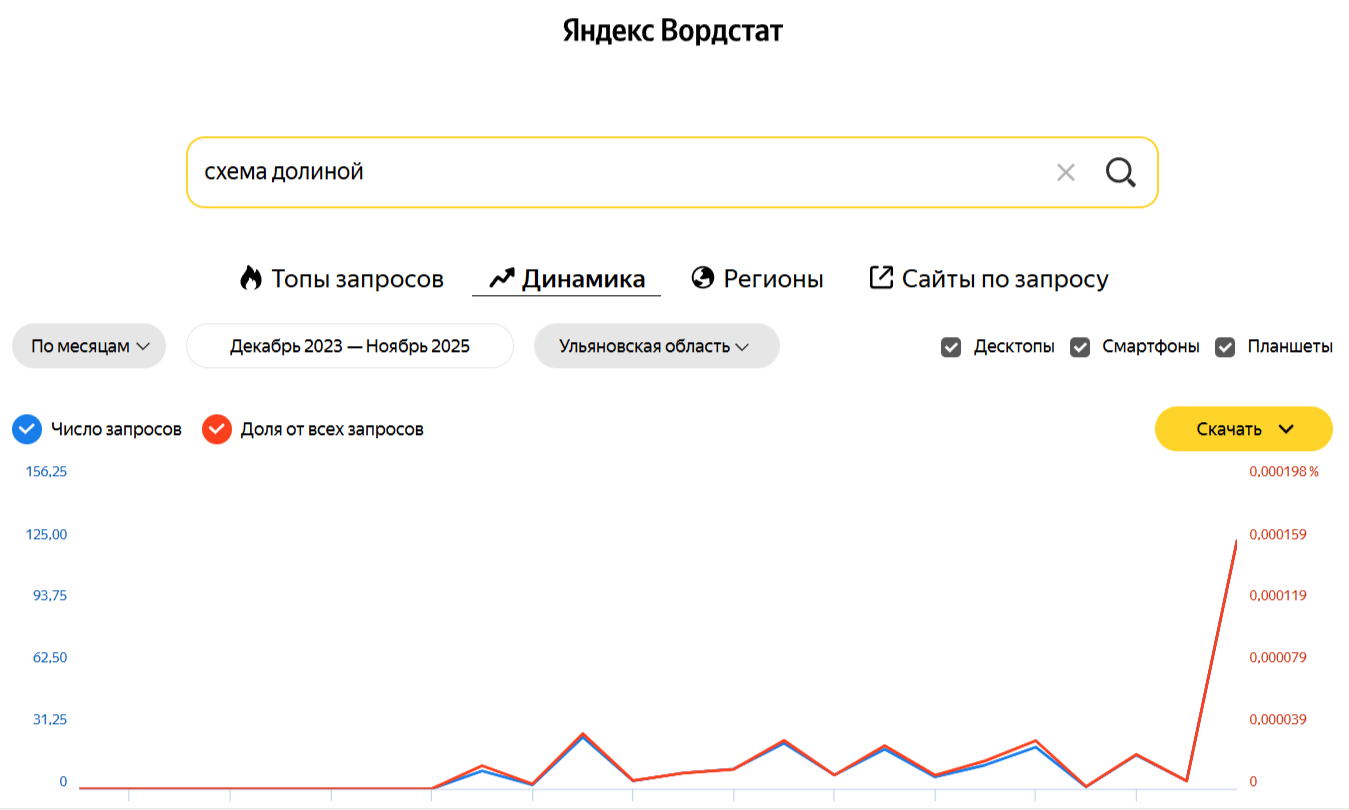Clear the search field with X icon
Viewport: 1349px width, 810px height.
[x=1066, y=173]
